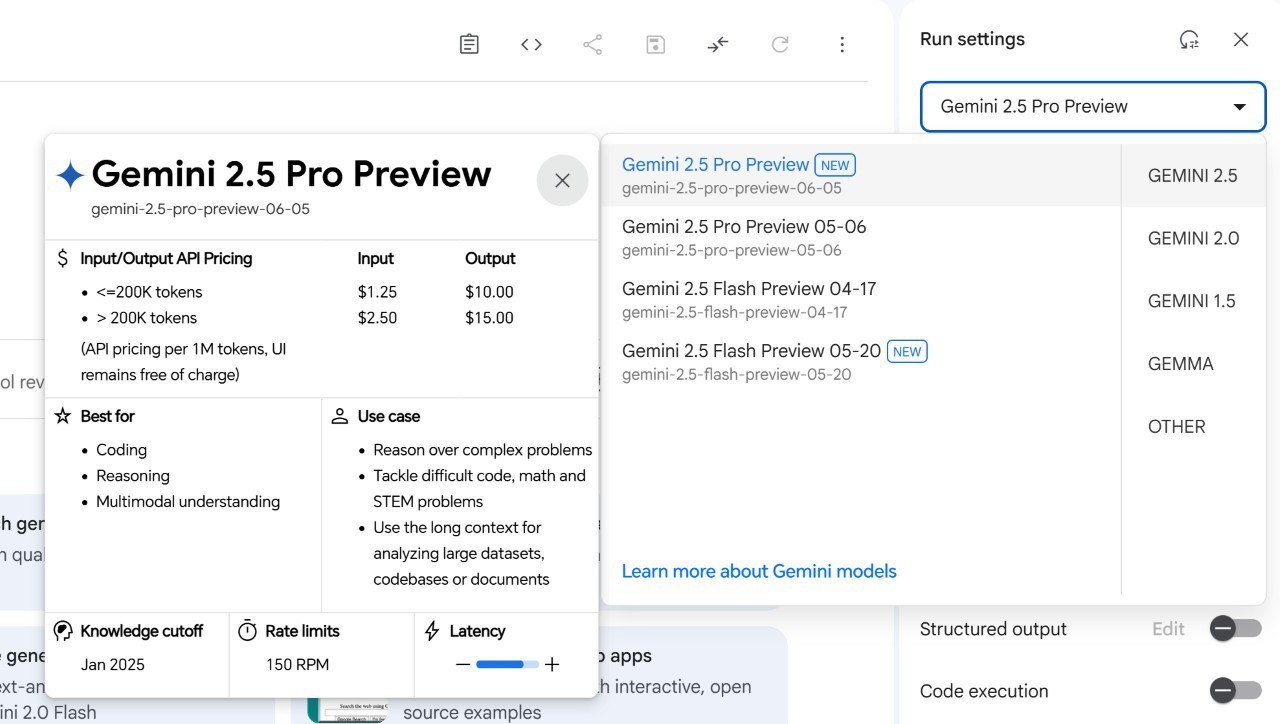Open the system instructions clipboard icon
This screenshot has width=1280, height=724.
469,44
